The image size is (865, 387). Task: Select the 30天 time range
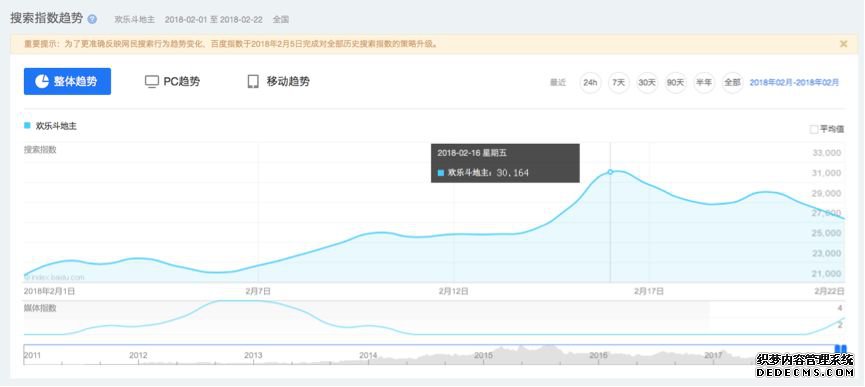point(647,83)
